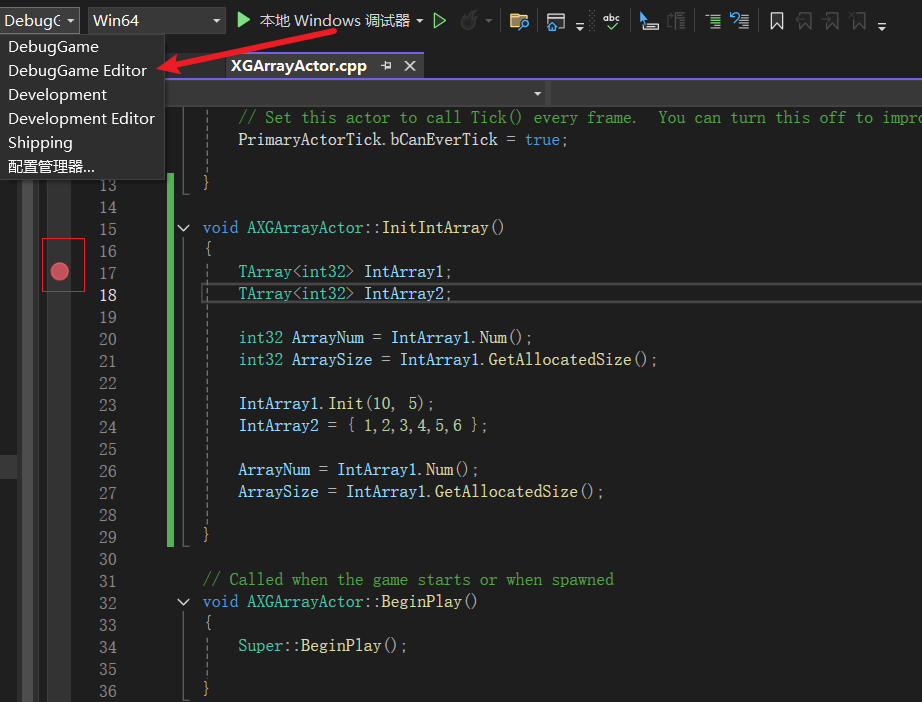Click the InitIntArray function name
Image resolution: width=922 pixels, height=702 pixels.
pos(435,228)
